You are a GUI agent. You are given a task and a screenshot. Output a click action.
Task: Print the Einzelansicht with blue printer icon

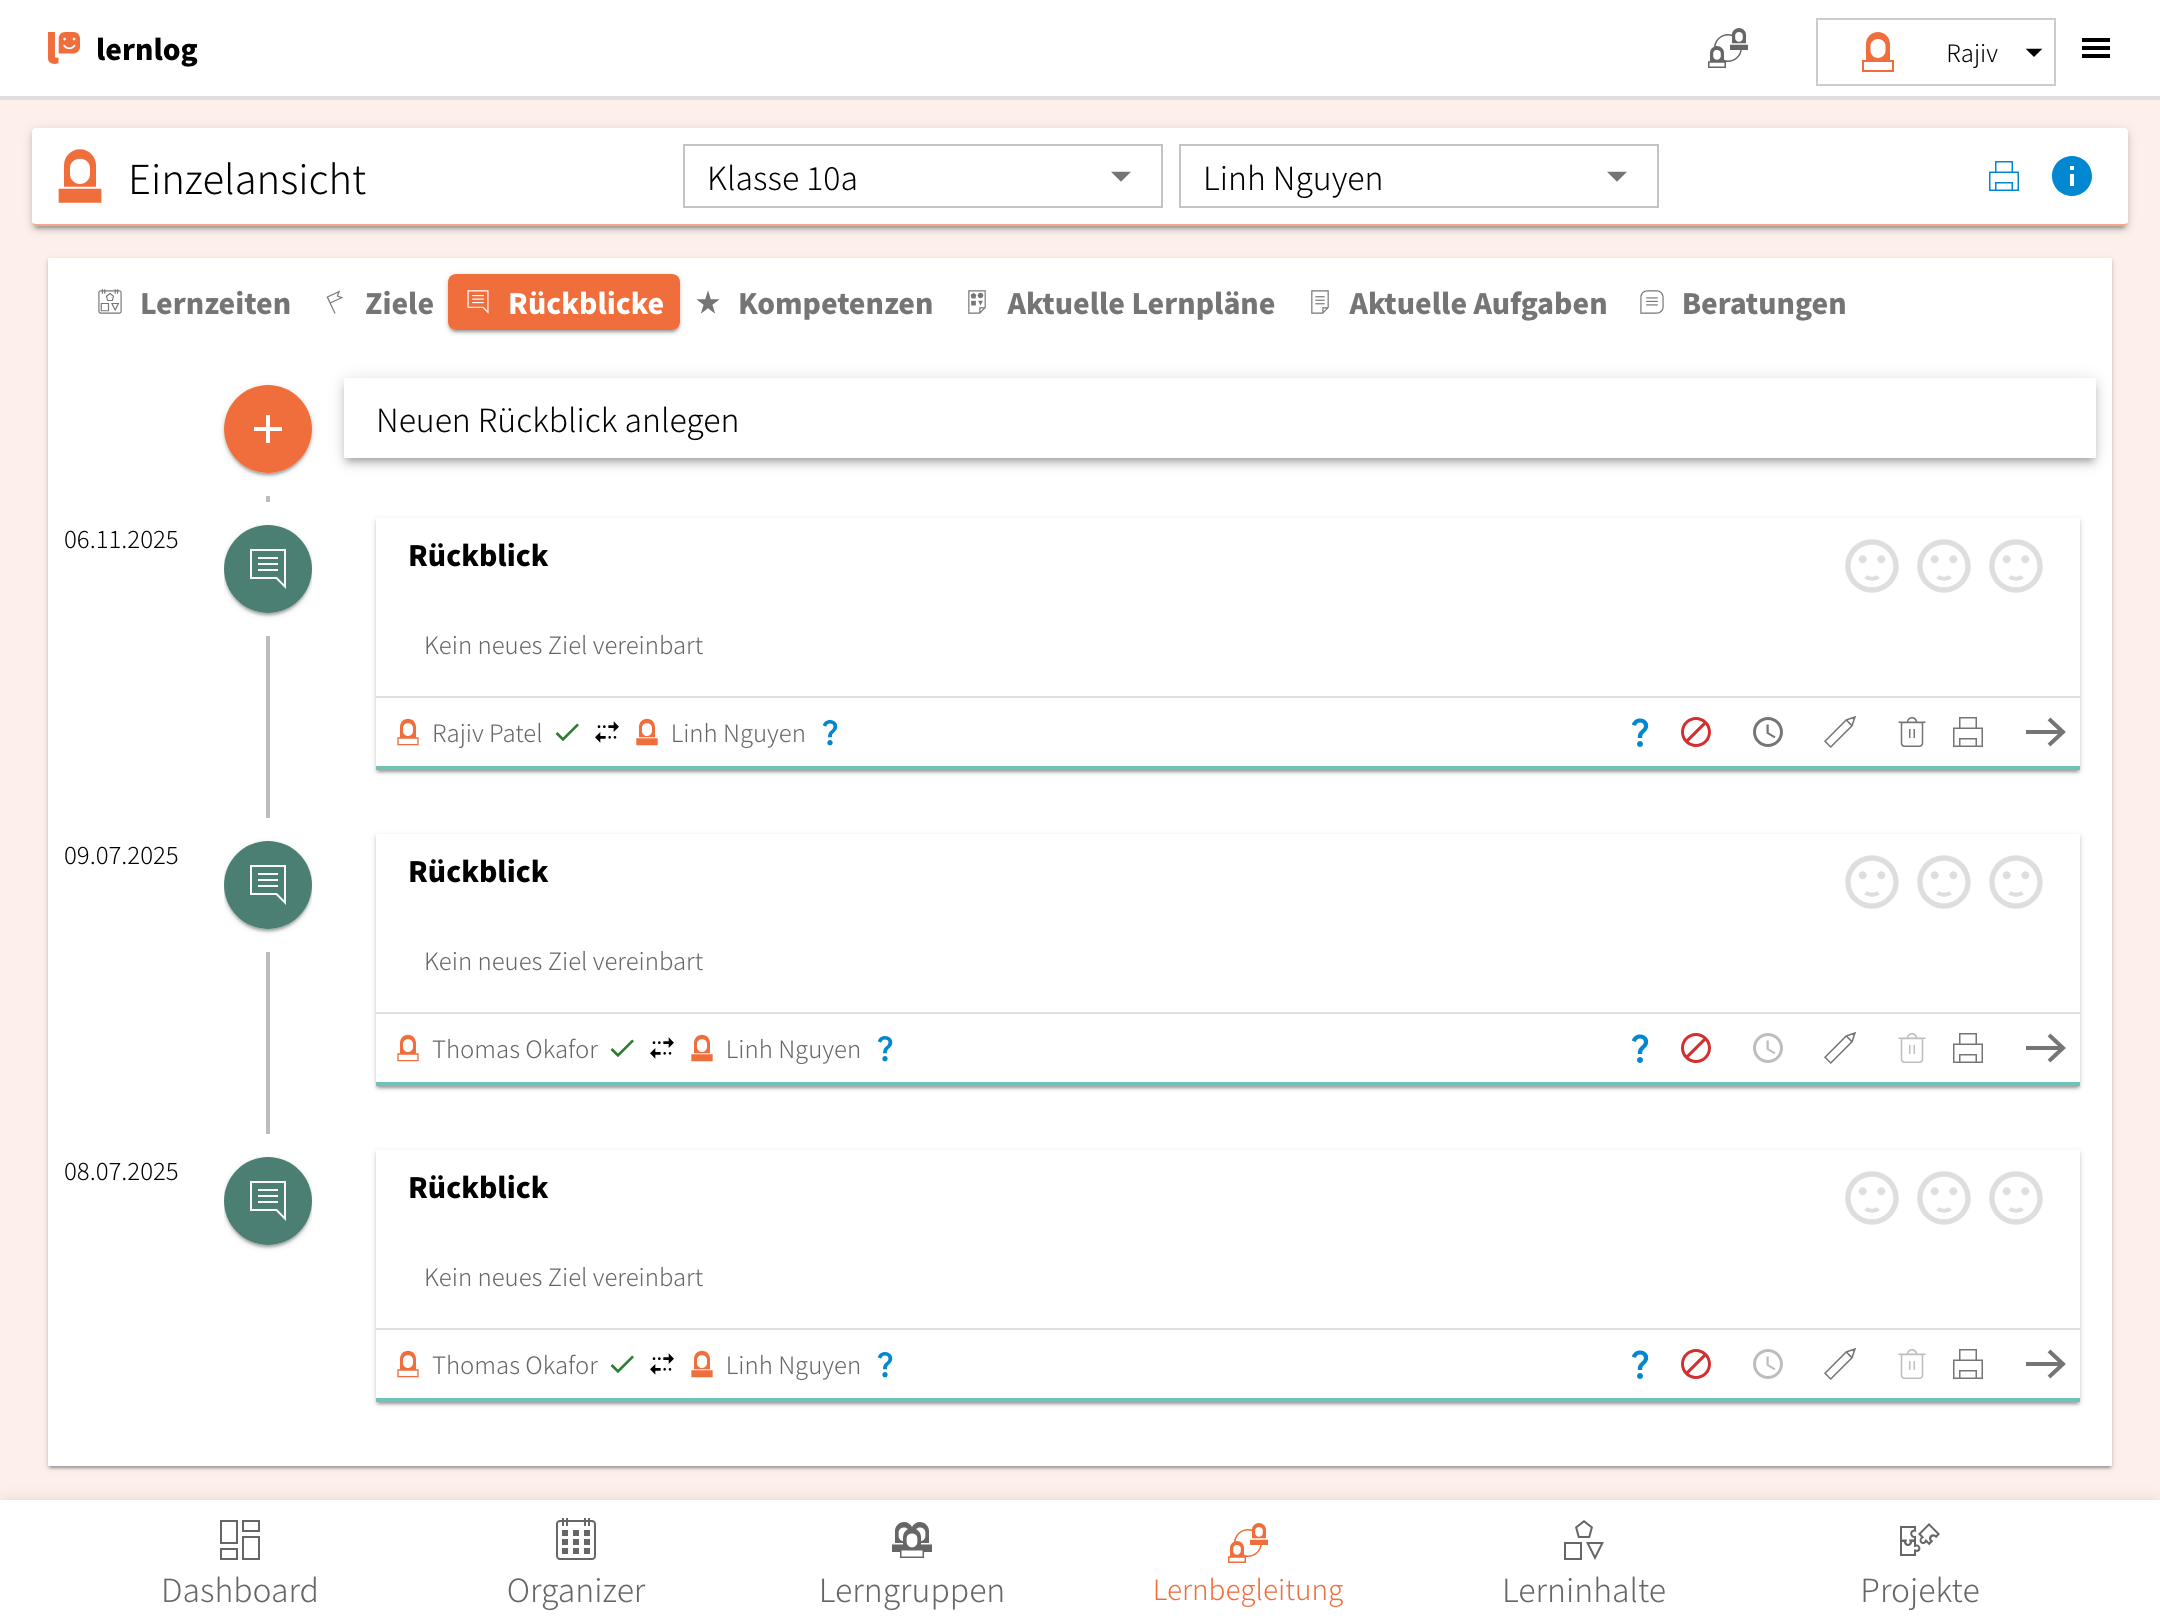tap(2003, 177)
